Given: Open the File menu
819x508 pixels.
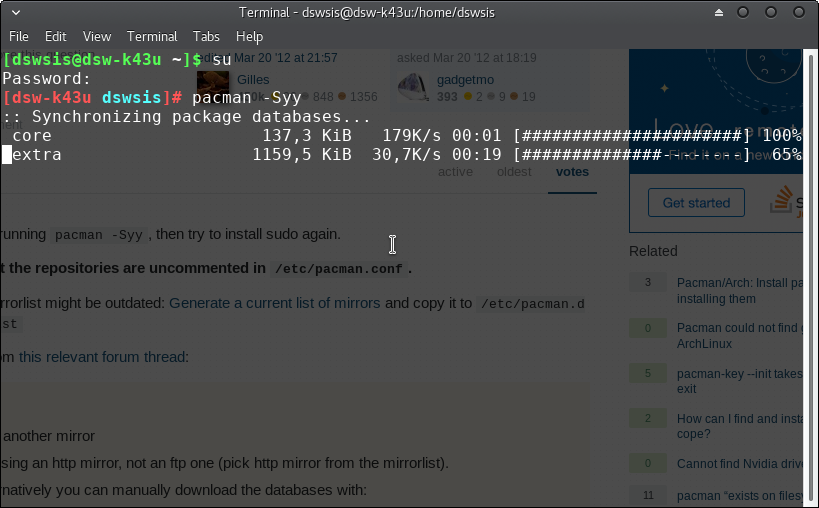Looking at the screenshot, I should tap(18, 36).
